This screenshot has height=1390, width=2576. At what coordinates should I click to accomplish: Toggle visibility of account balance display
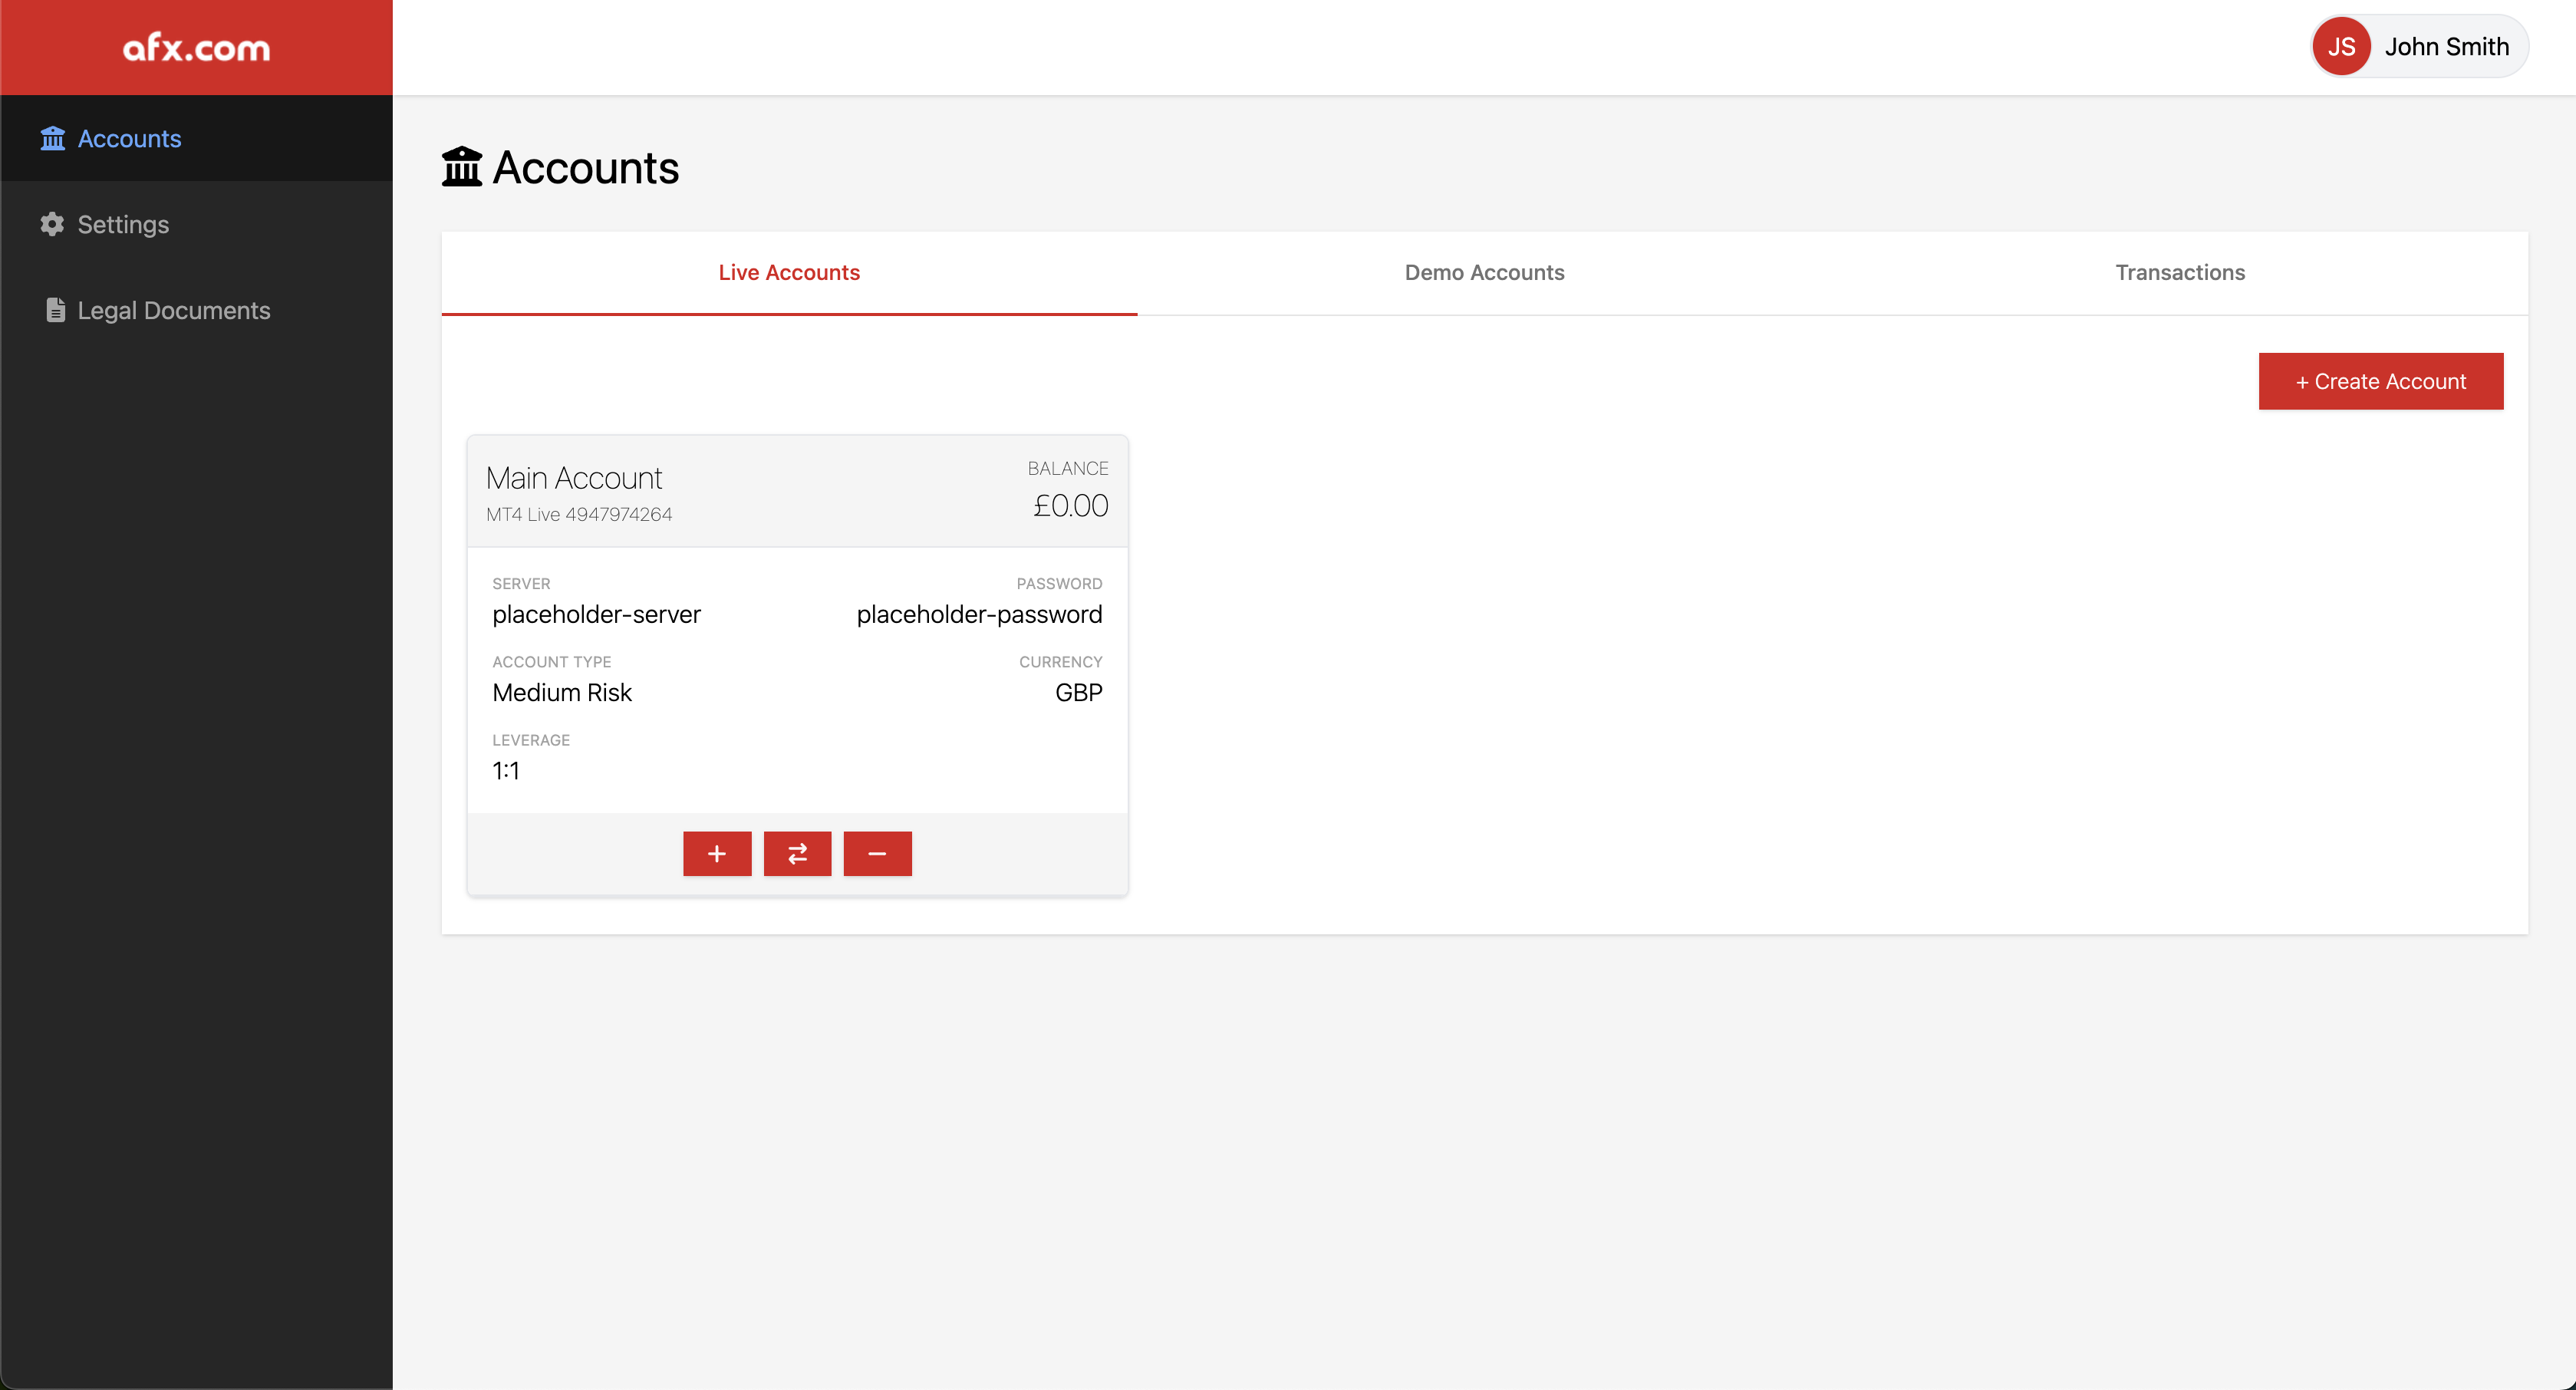1070,503
